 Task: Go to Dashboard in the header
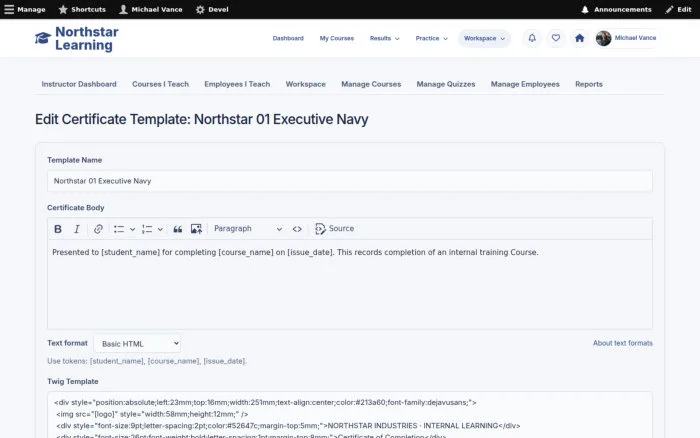tap(288, 38)
